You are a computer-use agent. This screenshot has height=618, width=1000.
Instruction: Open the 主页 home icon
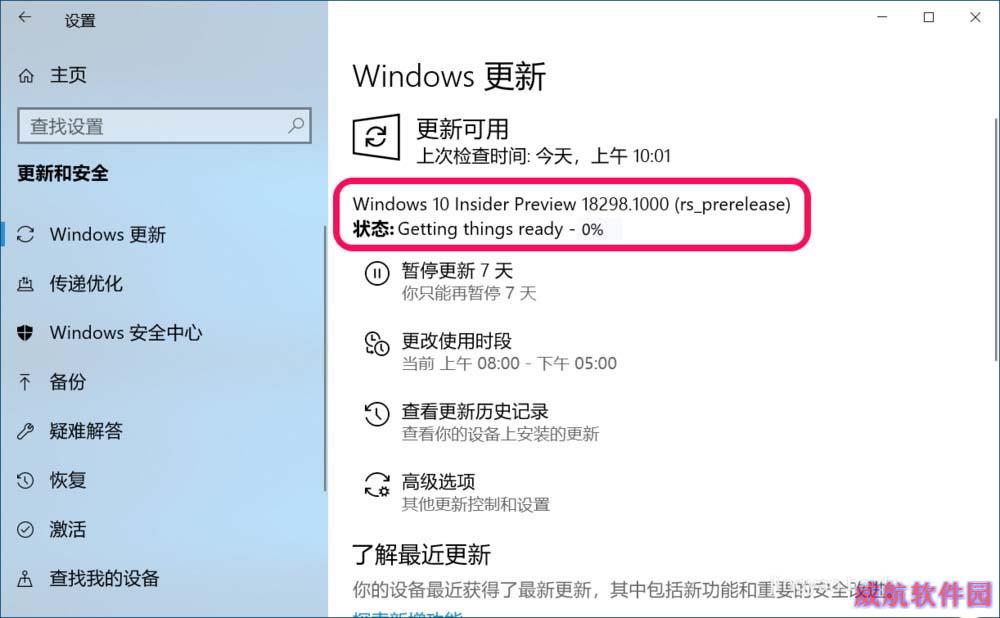[x=26, y=76]
